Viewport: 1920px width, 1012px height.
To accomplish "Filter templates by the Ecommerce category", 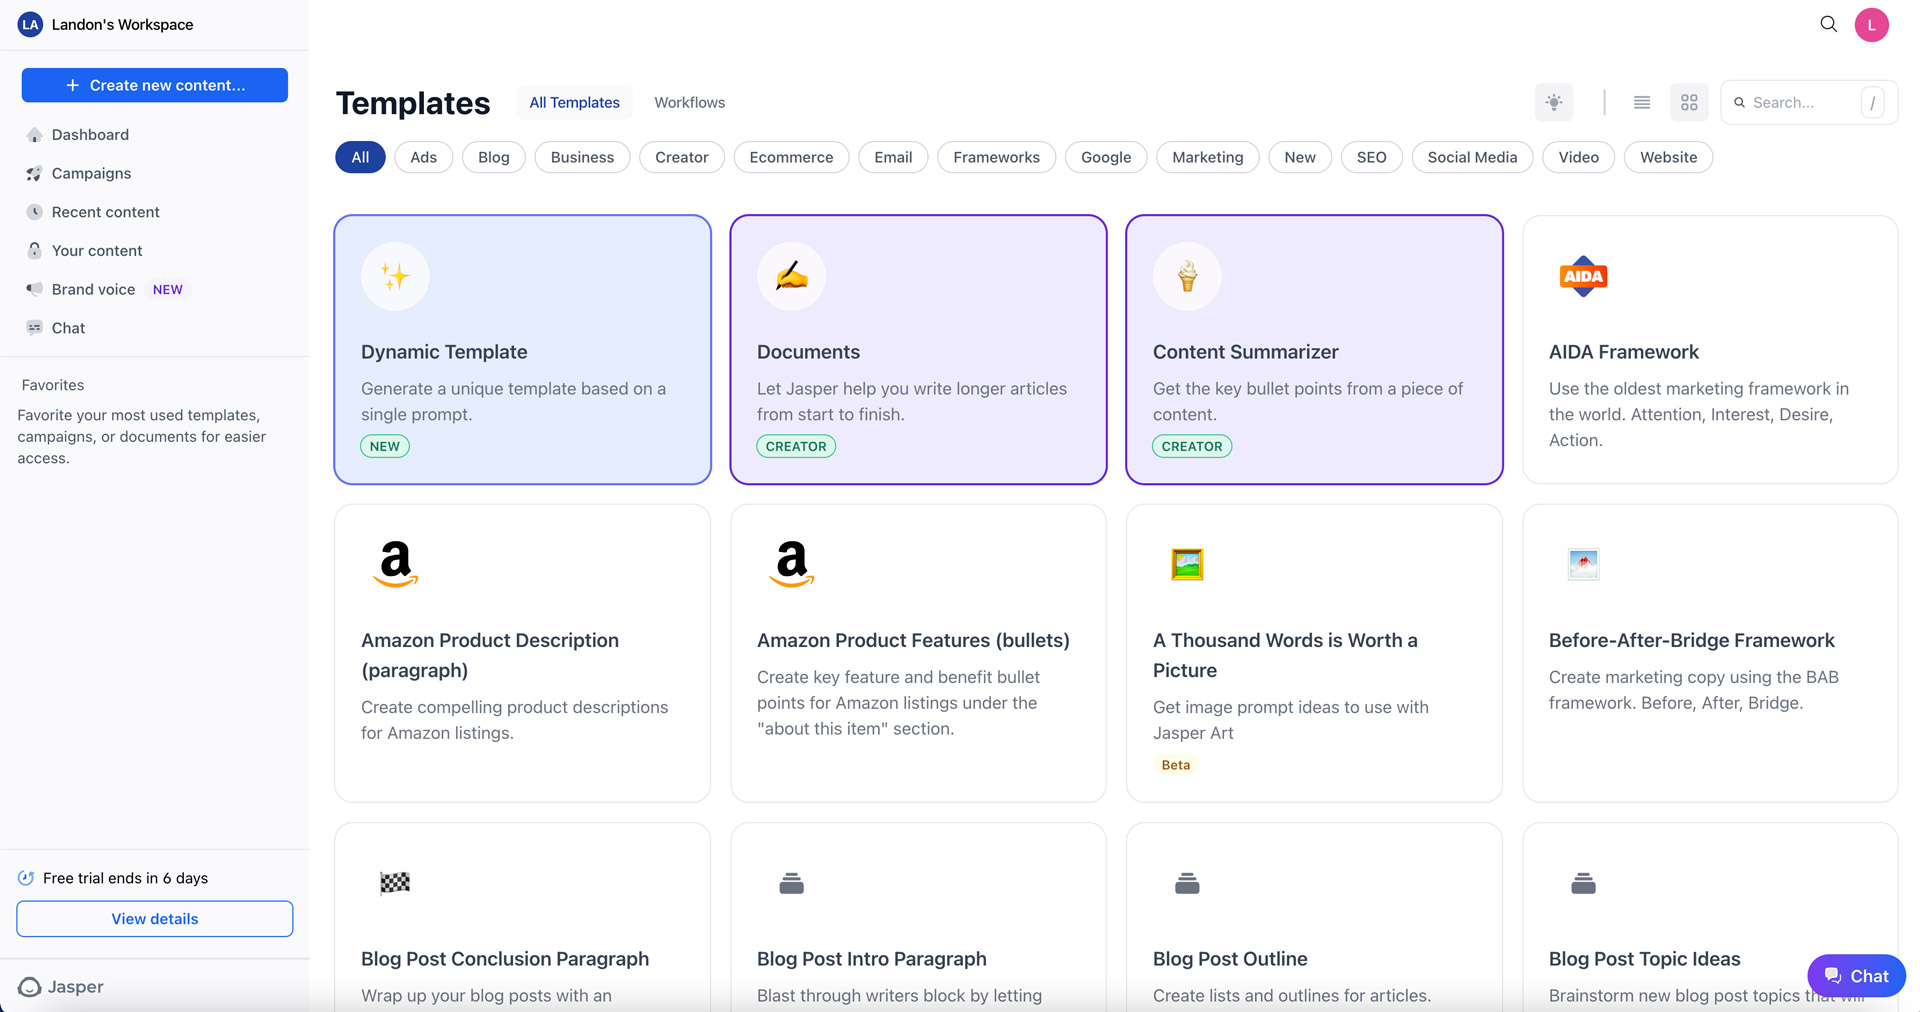I will [791, 157].
